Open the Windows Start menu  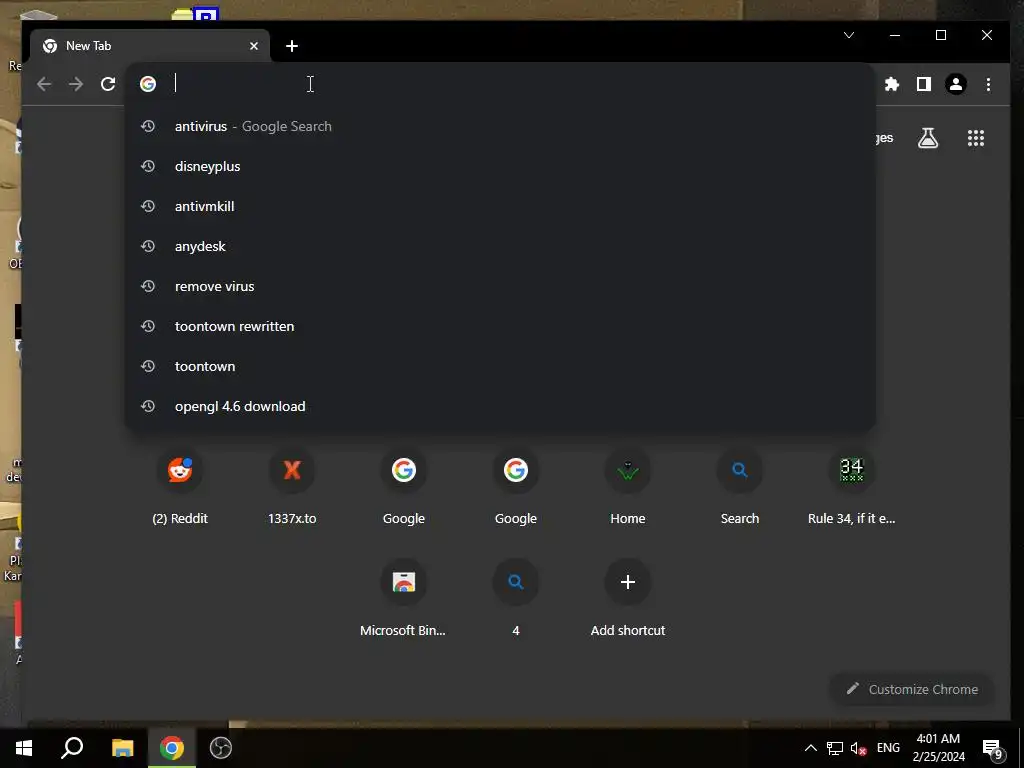click(24, 748)
